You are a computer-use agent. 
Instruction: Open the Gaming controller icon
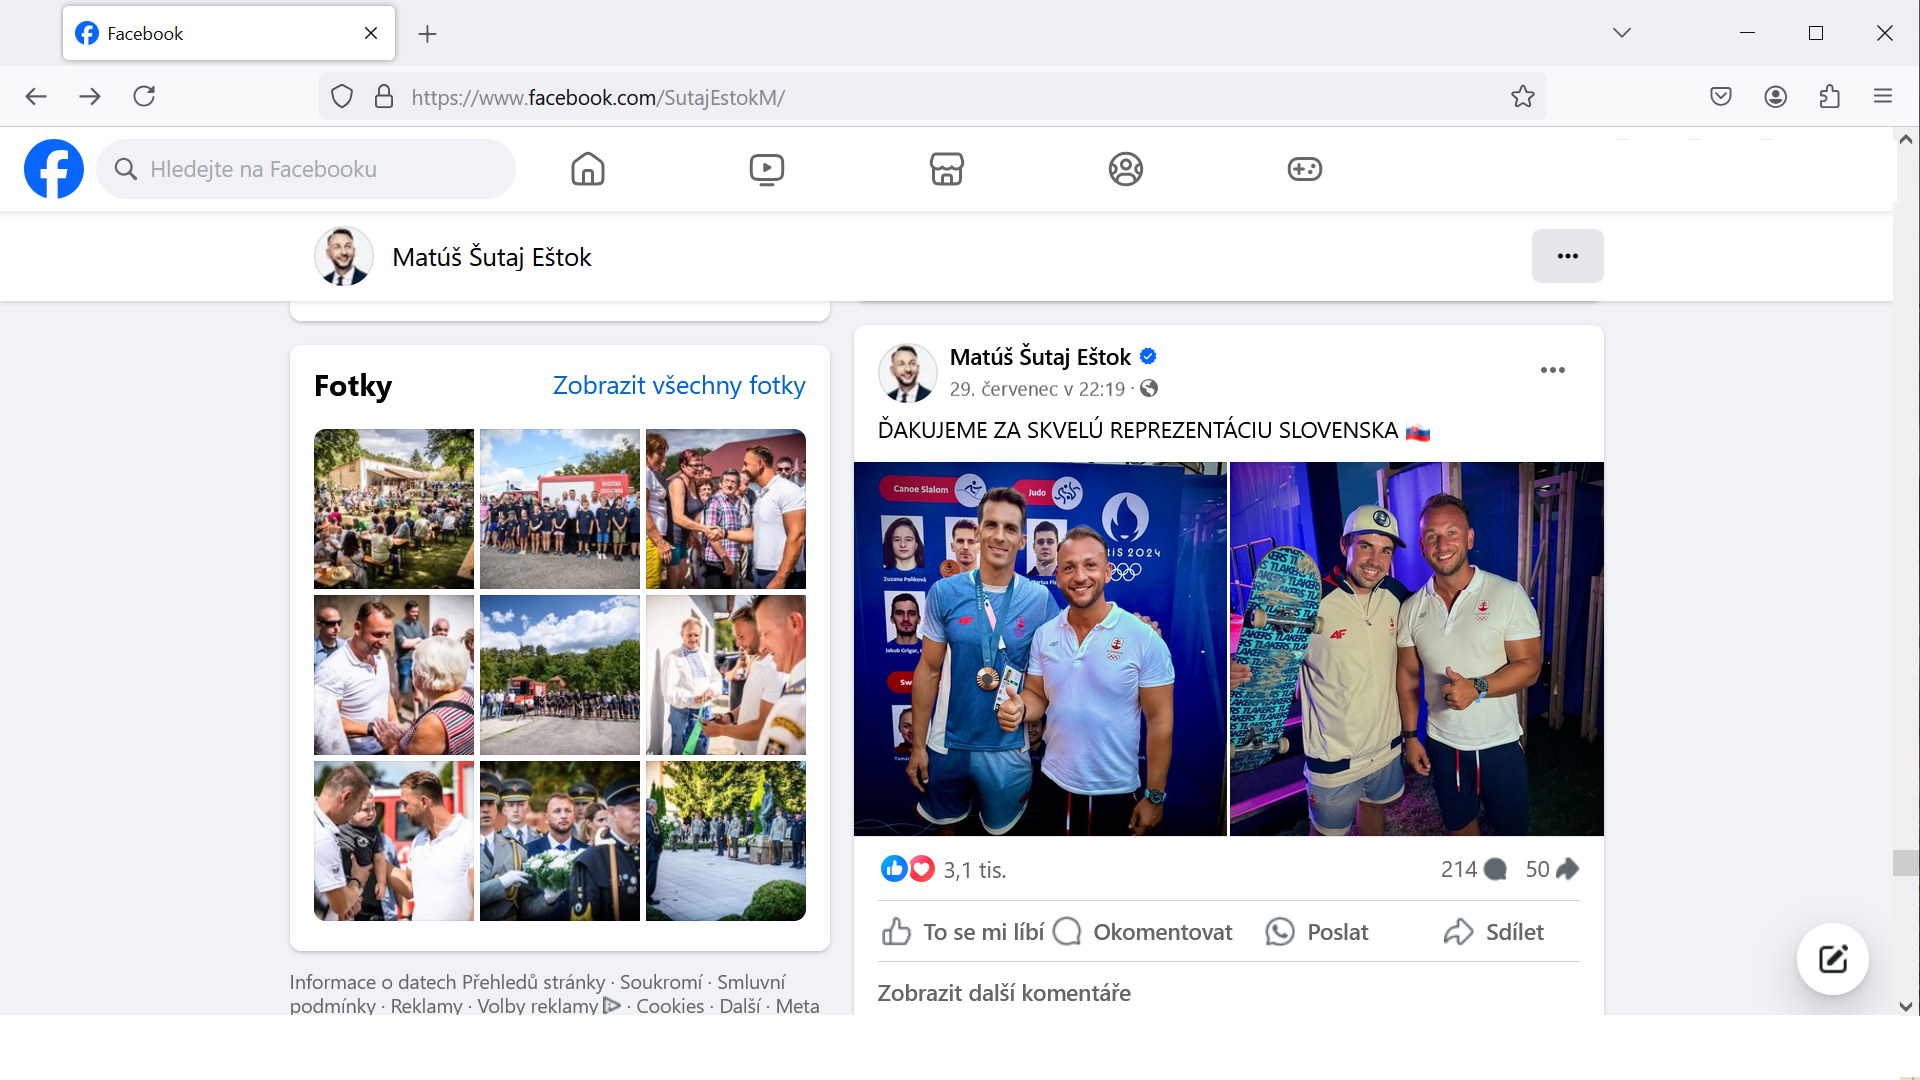[x=1304, y=169]
